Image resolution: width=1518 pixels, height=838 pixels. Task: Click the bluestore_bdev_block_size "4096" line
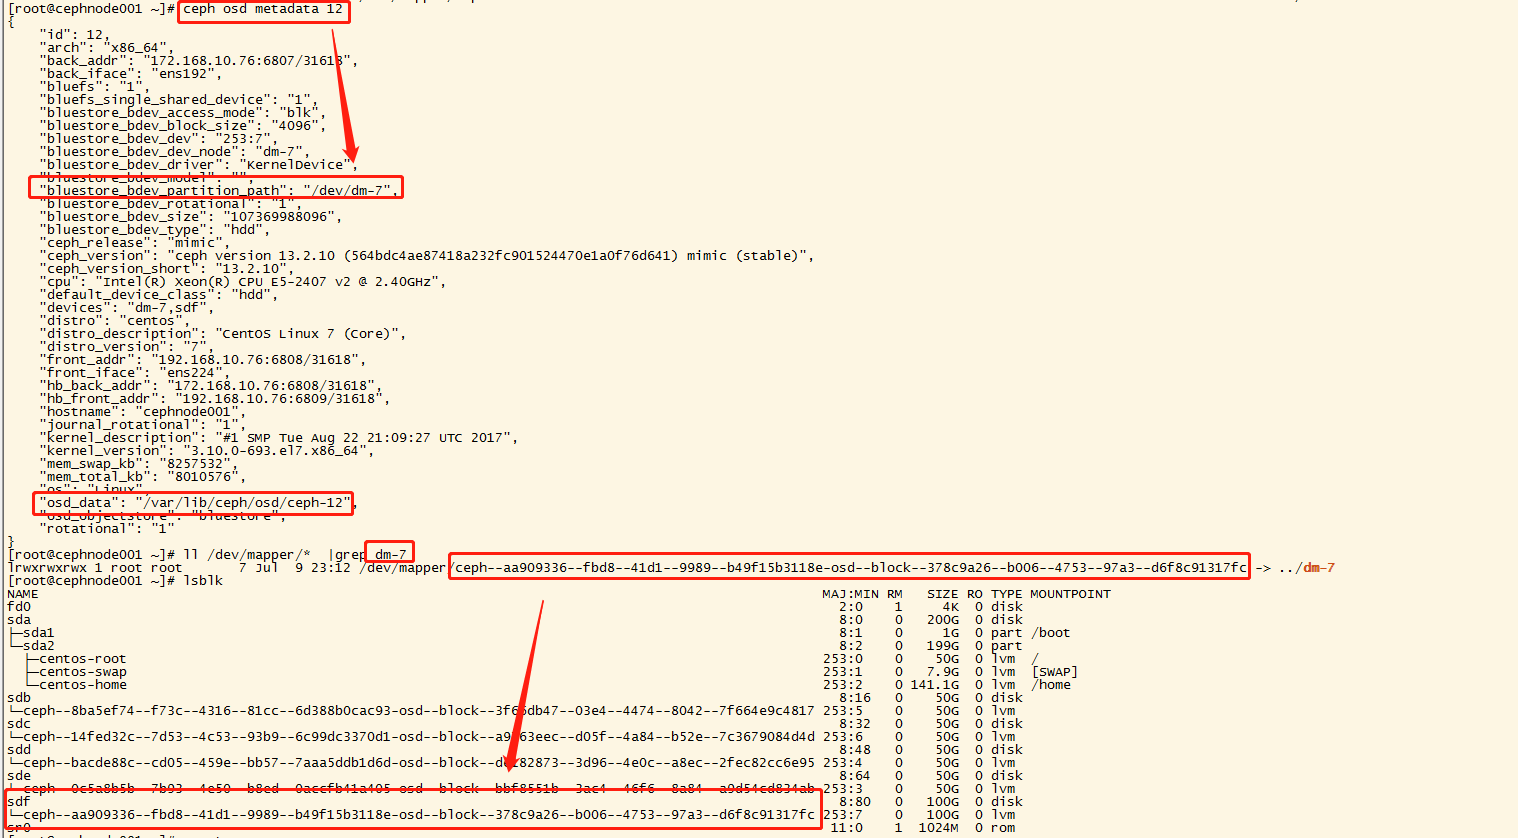point(183,126)
